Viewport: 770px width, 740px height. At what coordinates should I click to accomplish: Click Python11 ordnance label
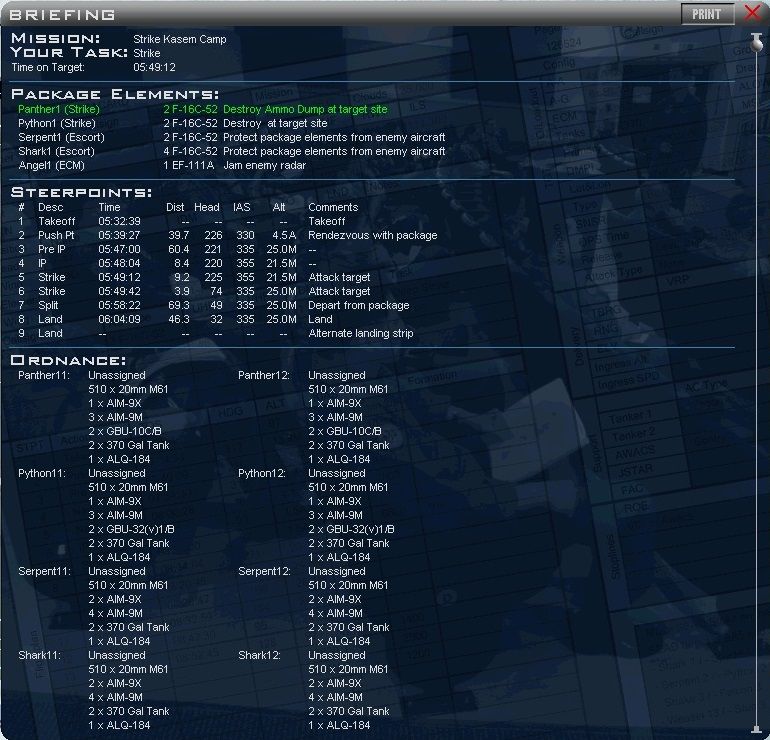click(42, 473)
